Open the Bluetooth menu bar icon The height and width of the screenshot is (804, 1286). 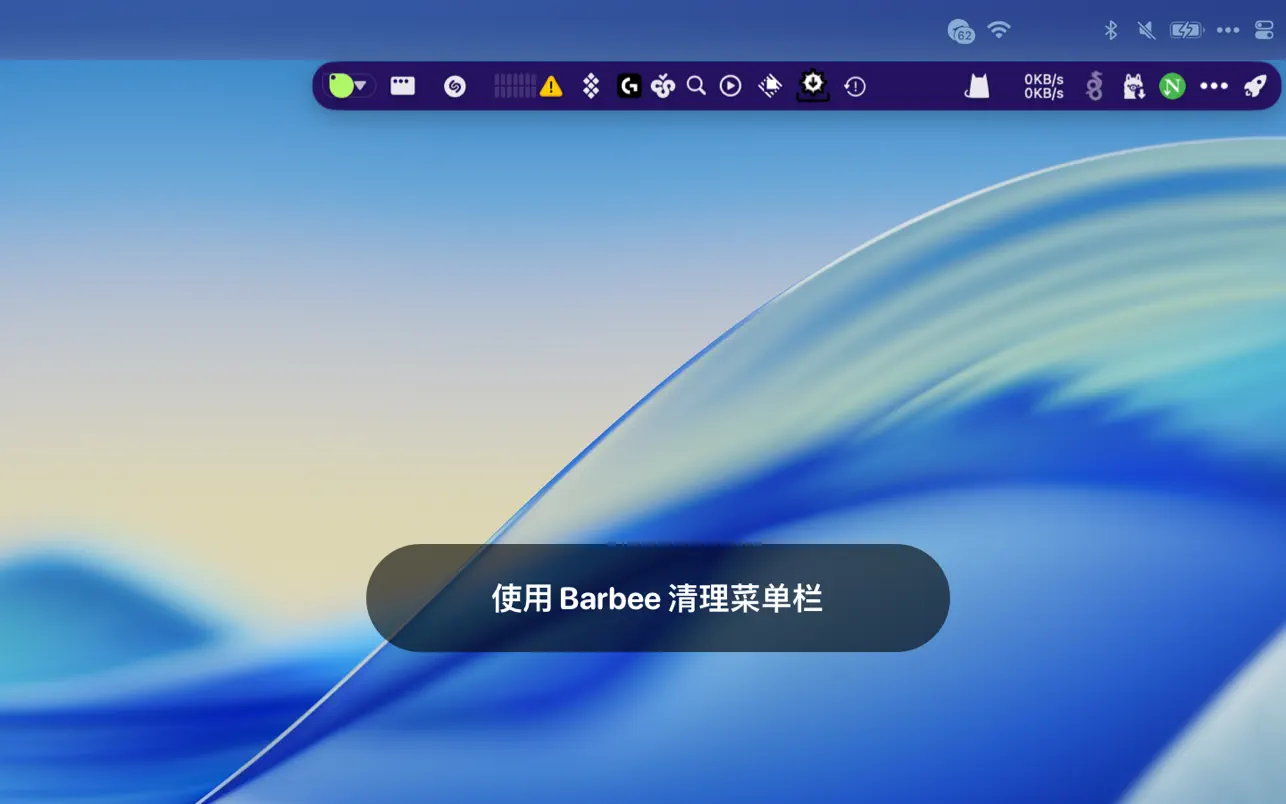pos(1110,30)
